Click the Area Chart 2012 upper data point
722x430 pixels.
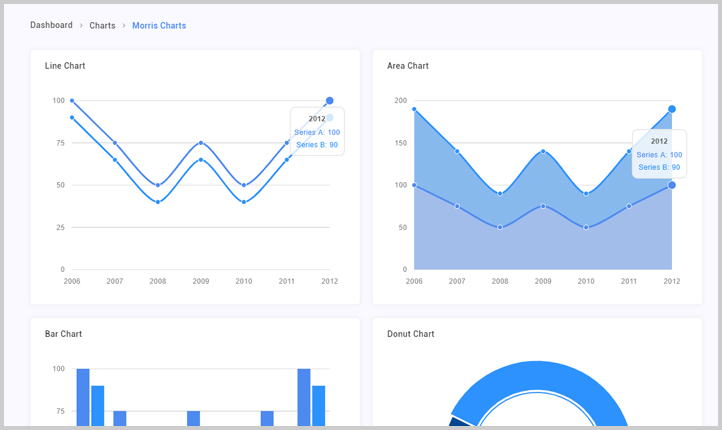pos(672,109)
